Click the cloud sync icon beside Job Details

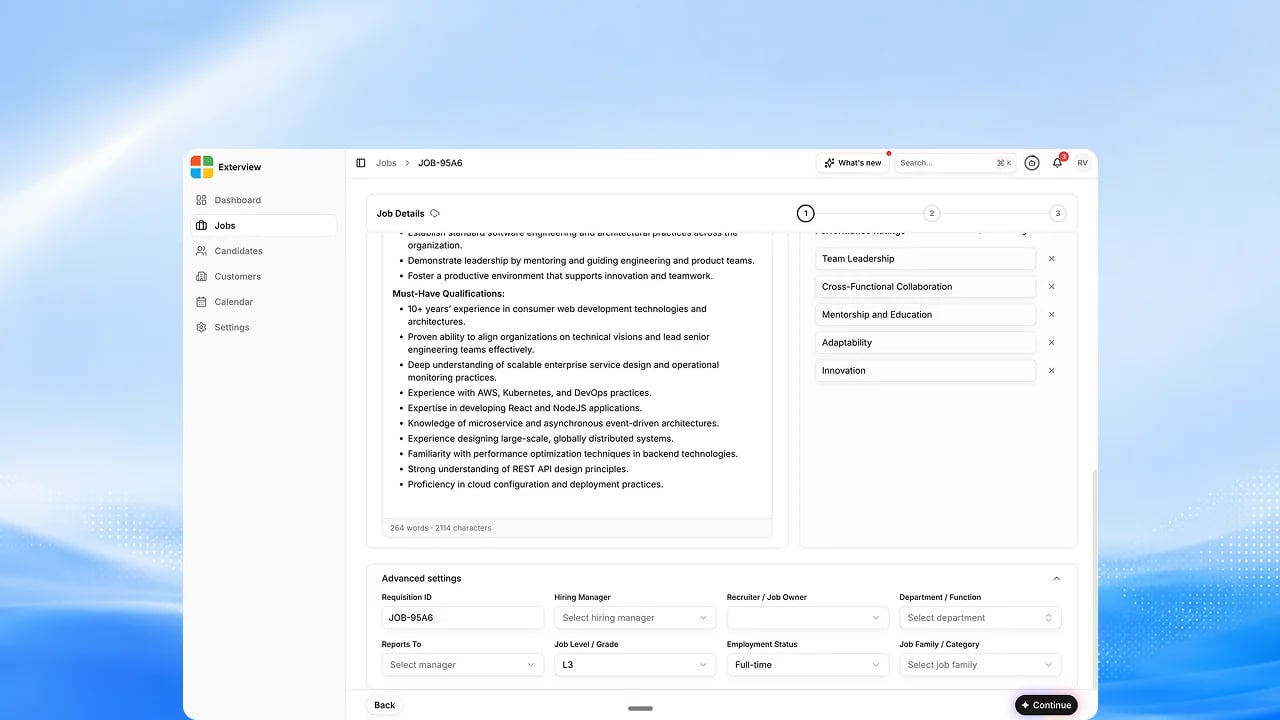(435, 214)
